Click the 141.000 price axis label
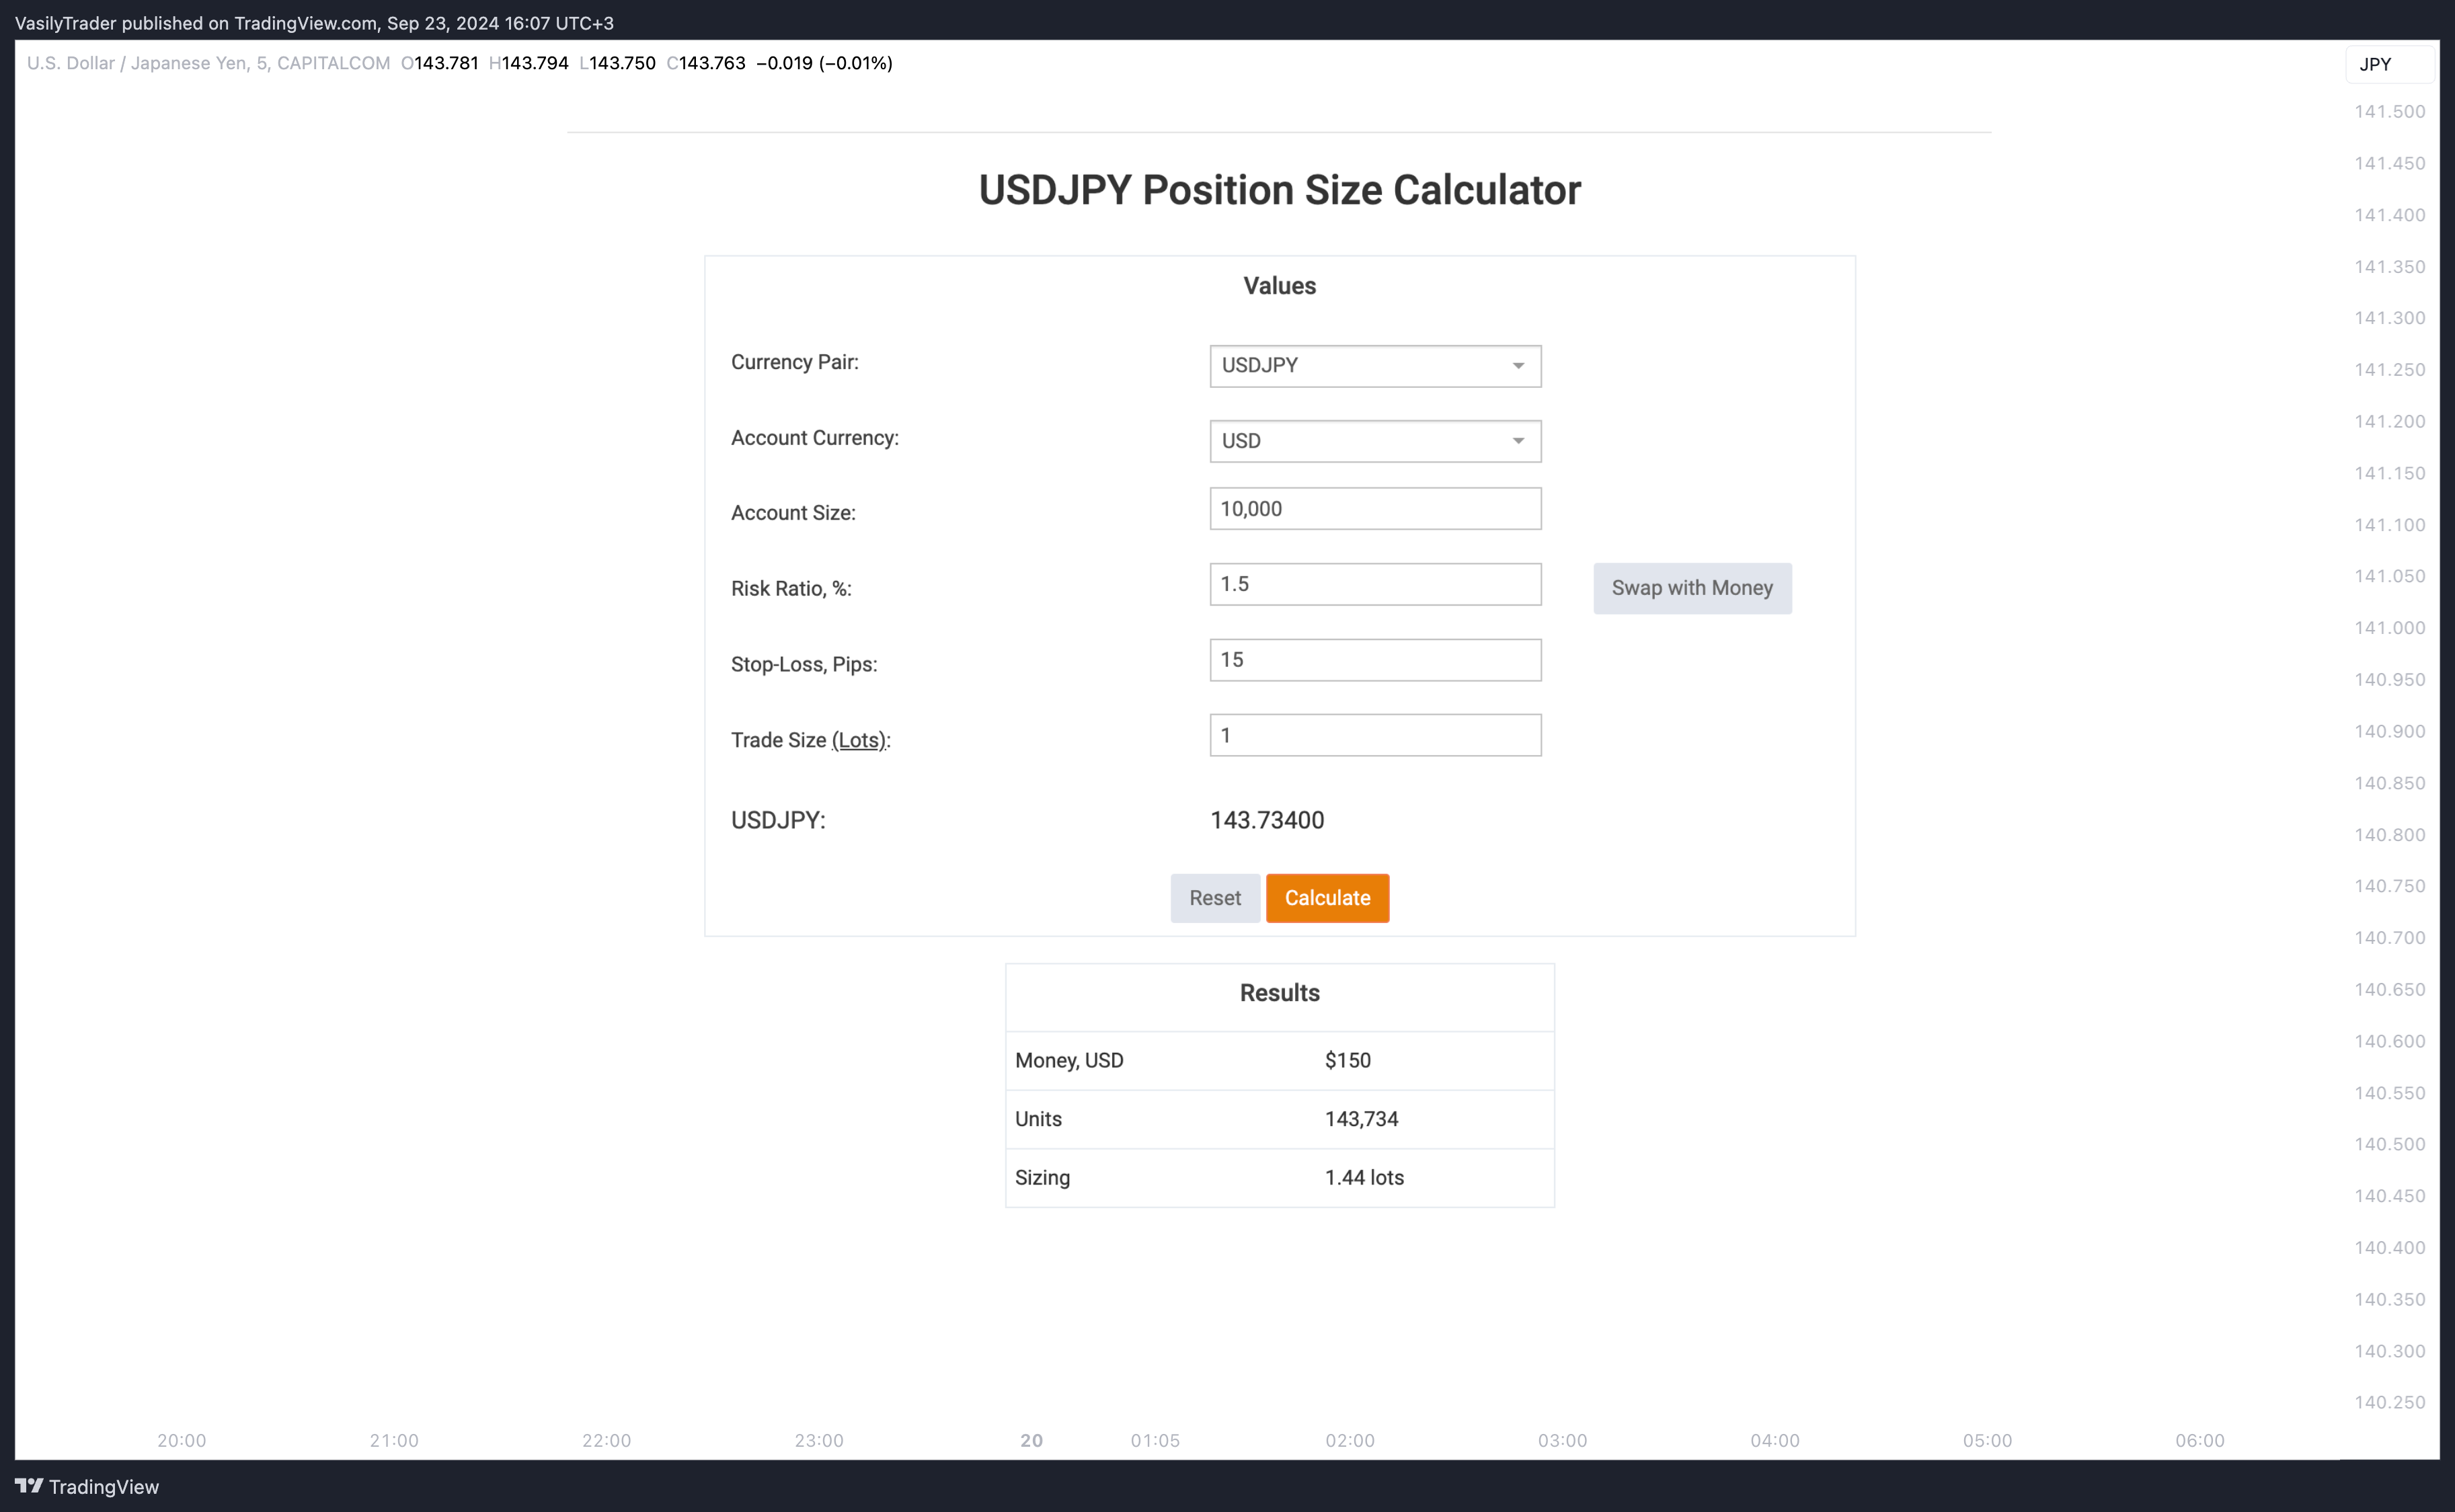The image size is (2455, 1512). point(2389,628)
